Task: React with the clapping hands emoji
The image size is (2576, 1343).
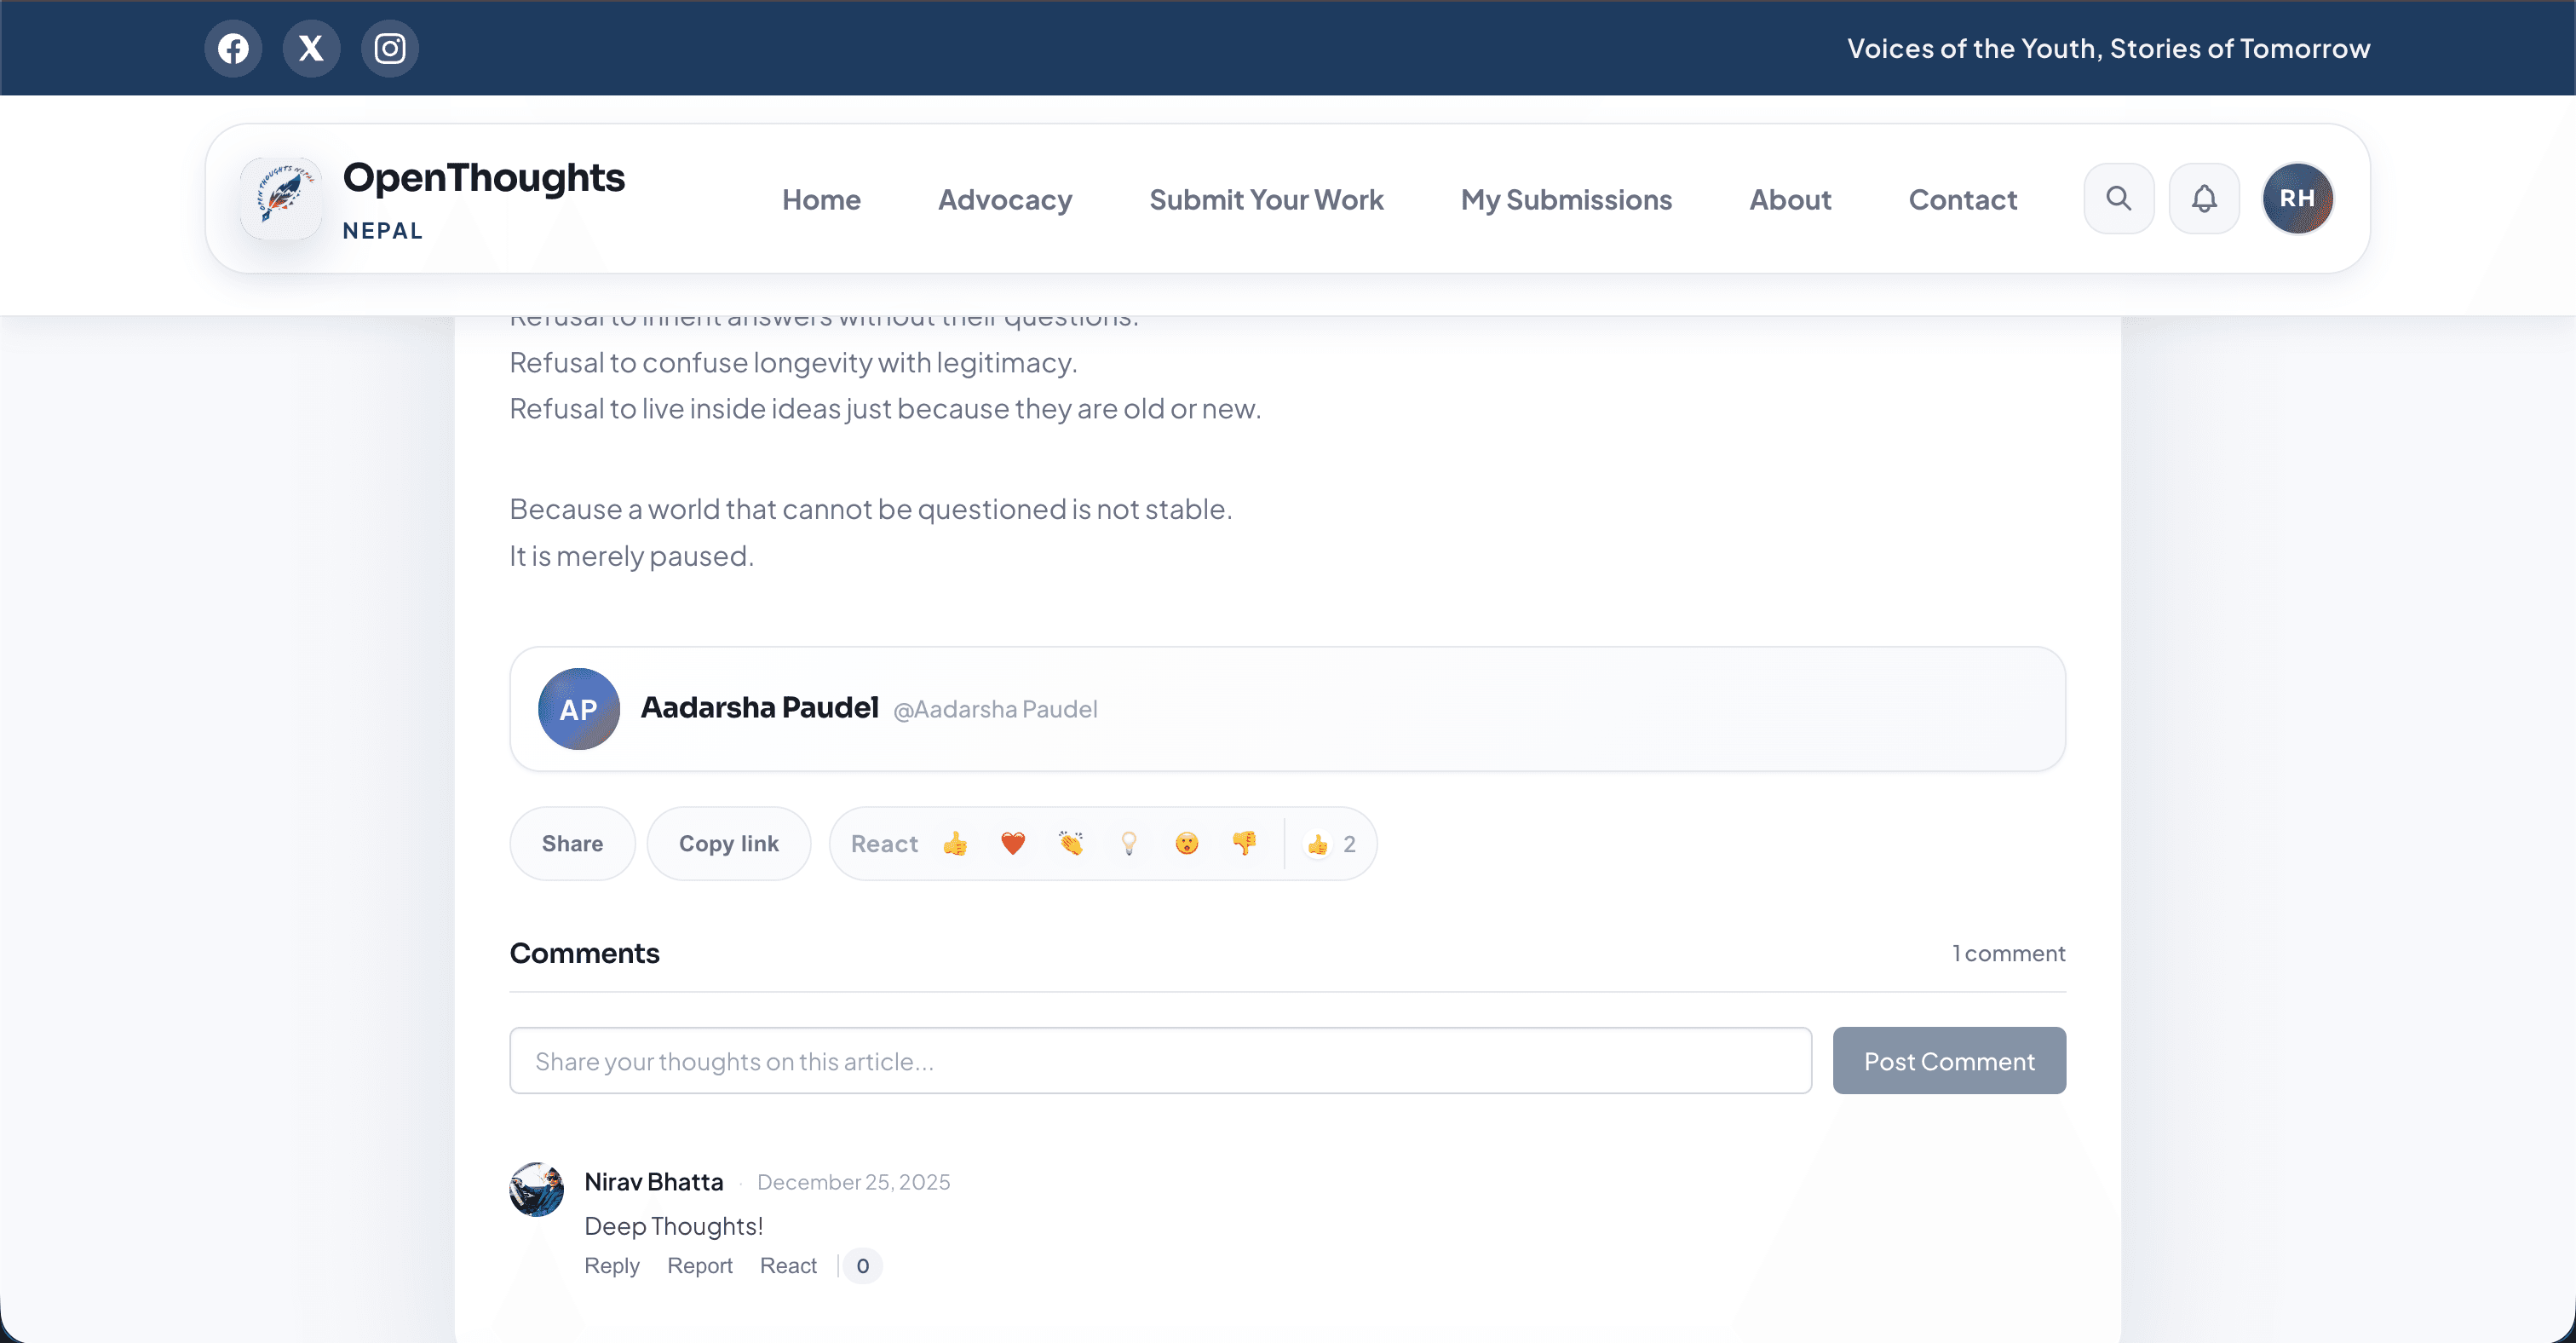Action: pos(1071,843)
